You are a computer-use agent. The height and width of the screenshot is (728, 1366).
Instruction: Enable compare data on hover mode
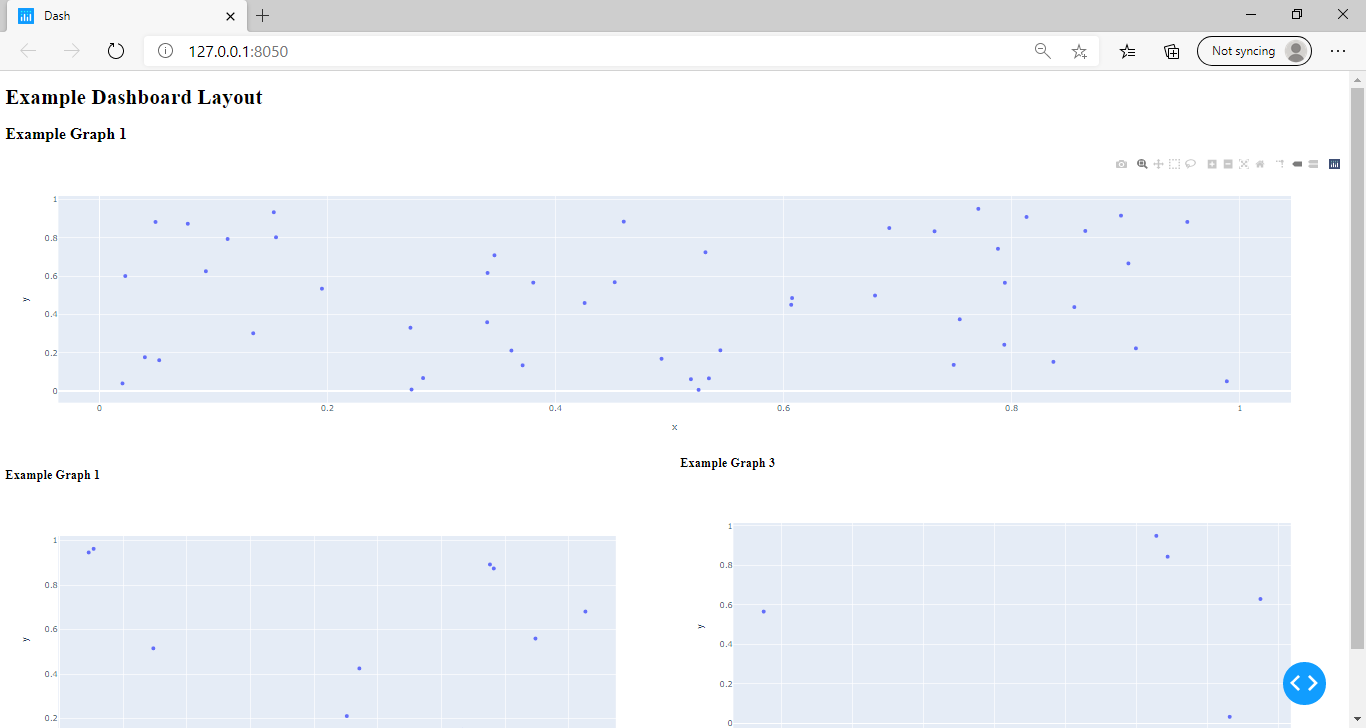1312,164
